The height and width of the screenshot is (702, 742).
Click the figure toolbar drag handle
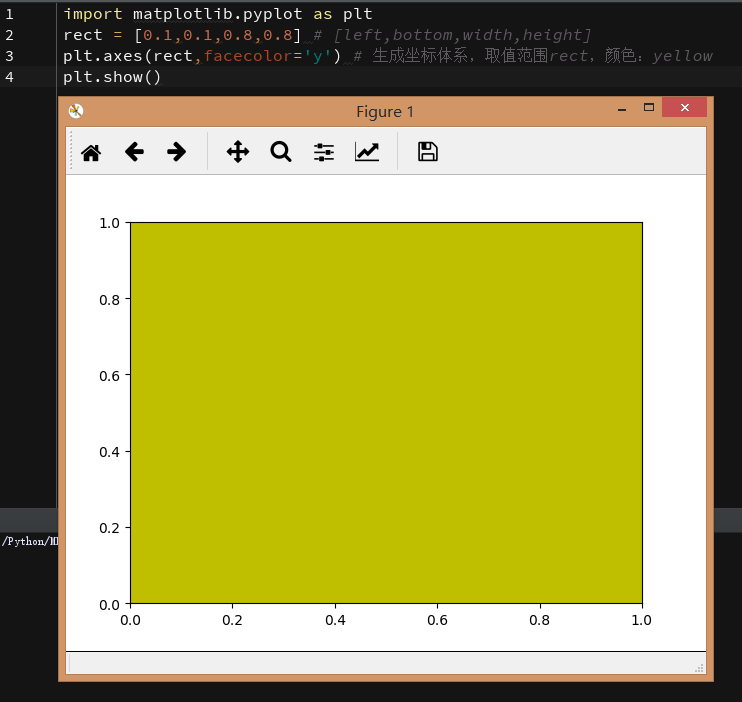pos(71,151)
